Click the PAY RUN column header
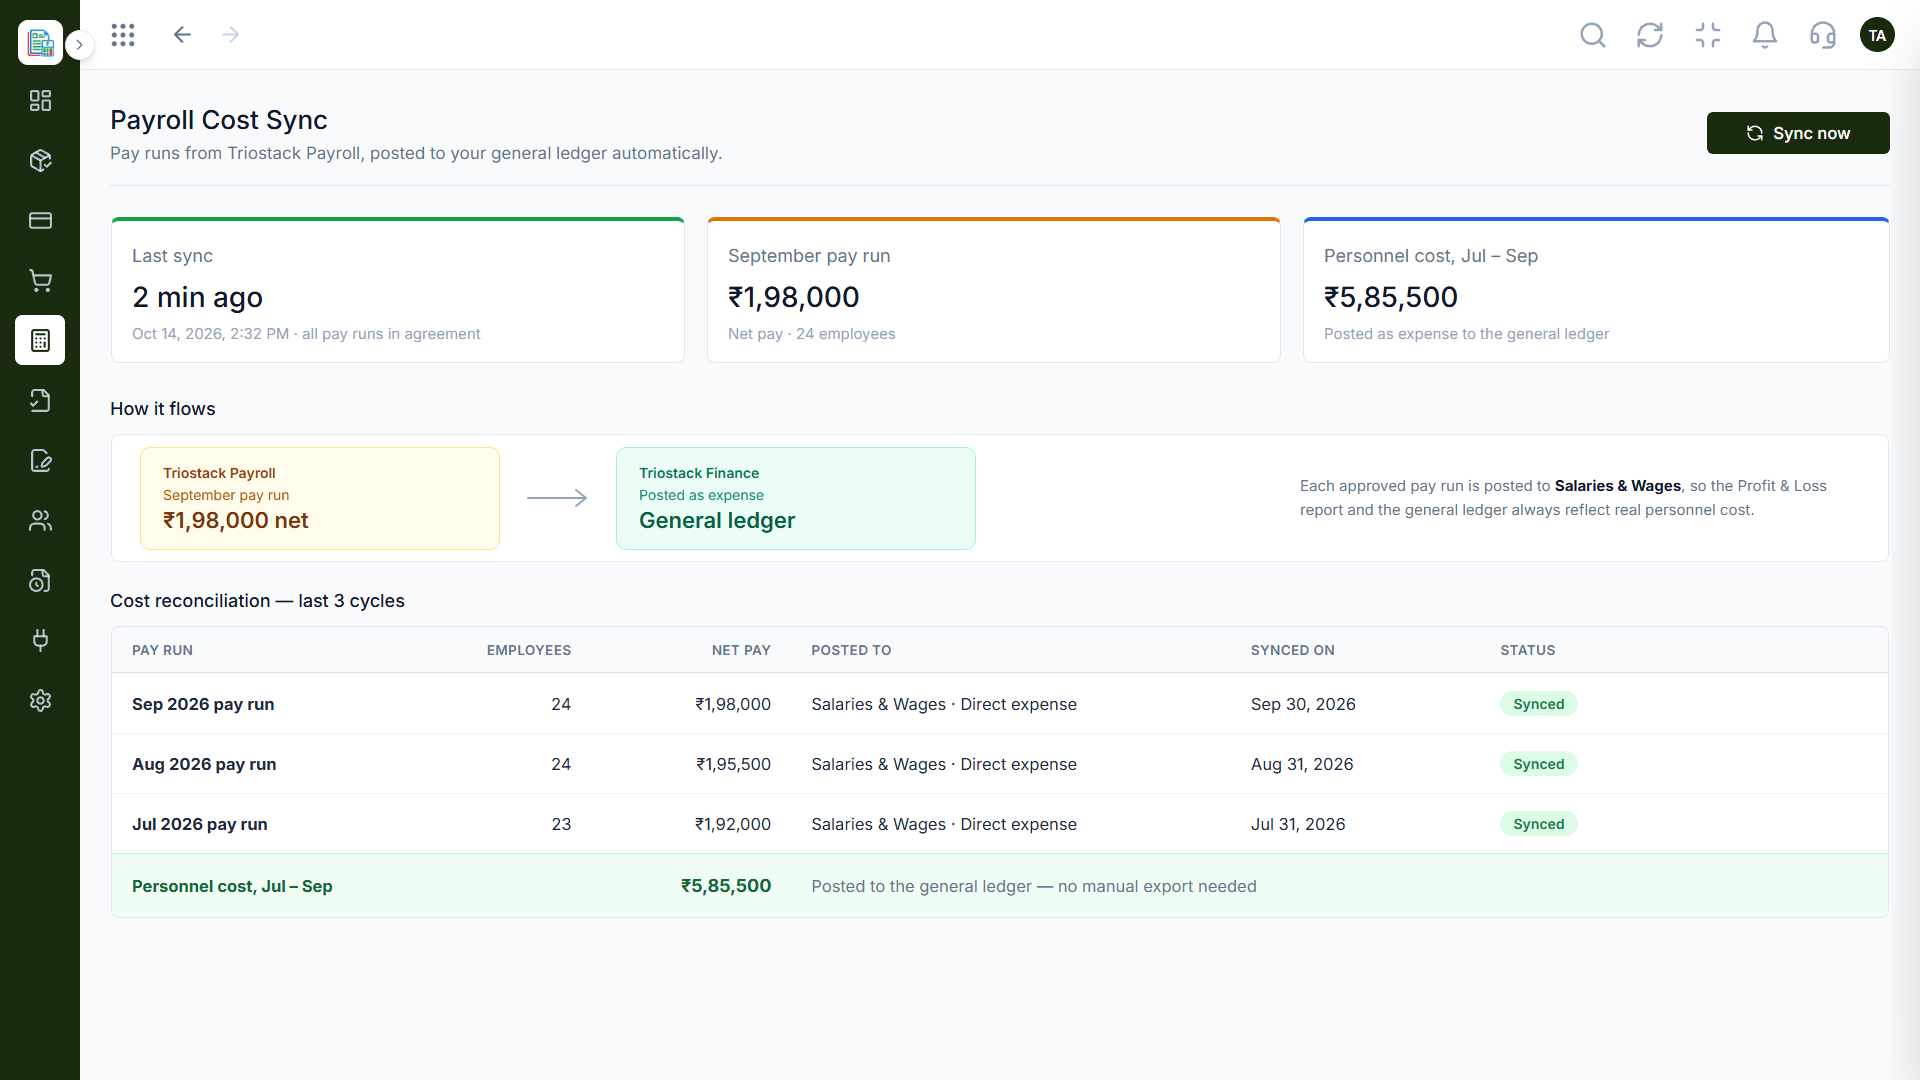 162,650
